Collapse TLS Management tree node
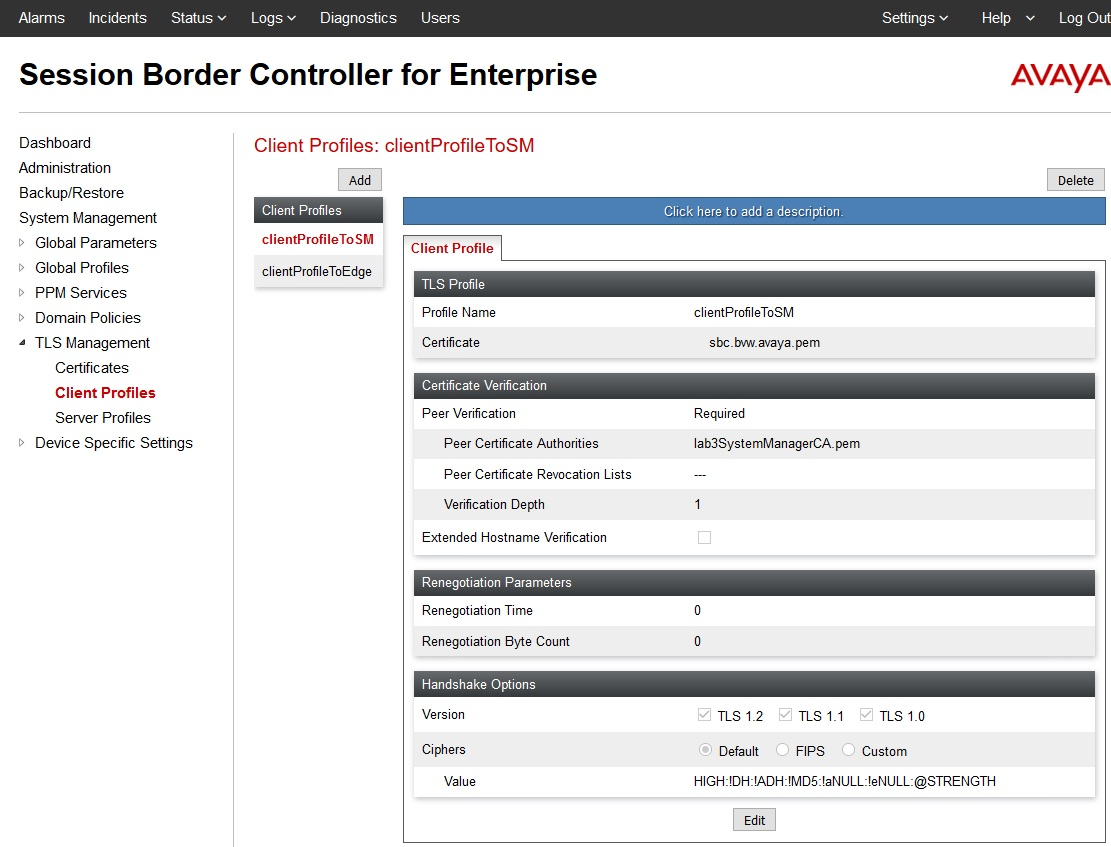 tap(22, 342)
